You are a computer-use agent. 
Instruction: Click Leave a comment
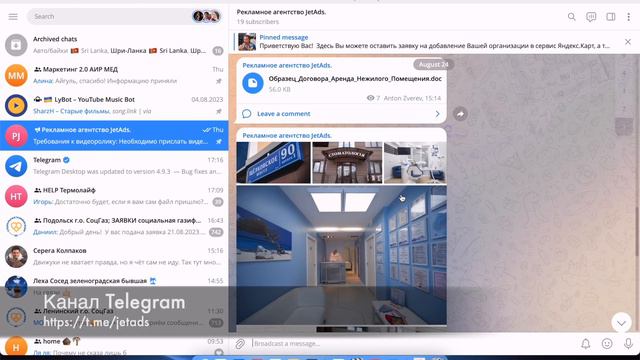pos(284,114)
